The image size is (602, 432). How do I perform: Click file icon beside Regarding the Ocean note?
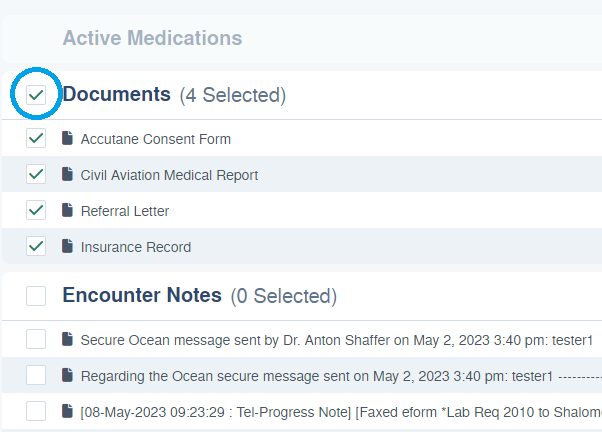pyautogui.click(x=67, y=376)
